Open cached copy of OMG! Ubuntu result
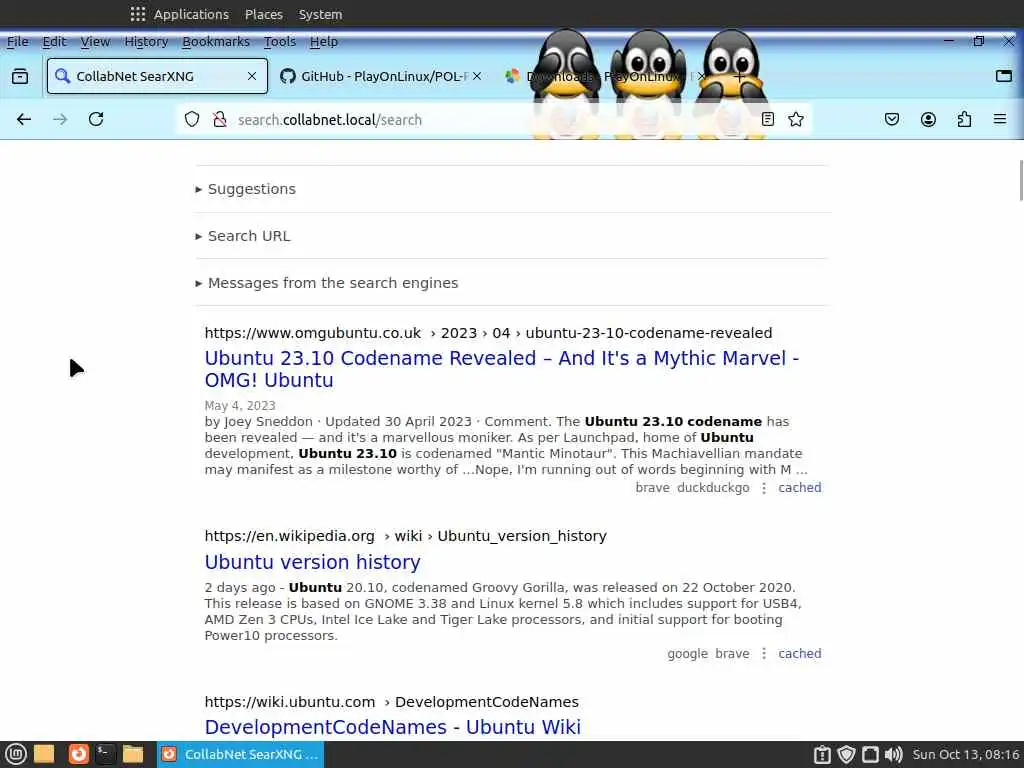 click(x=800, y=488)
